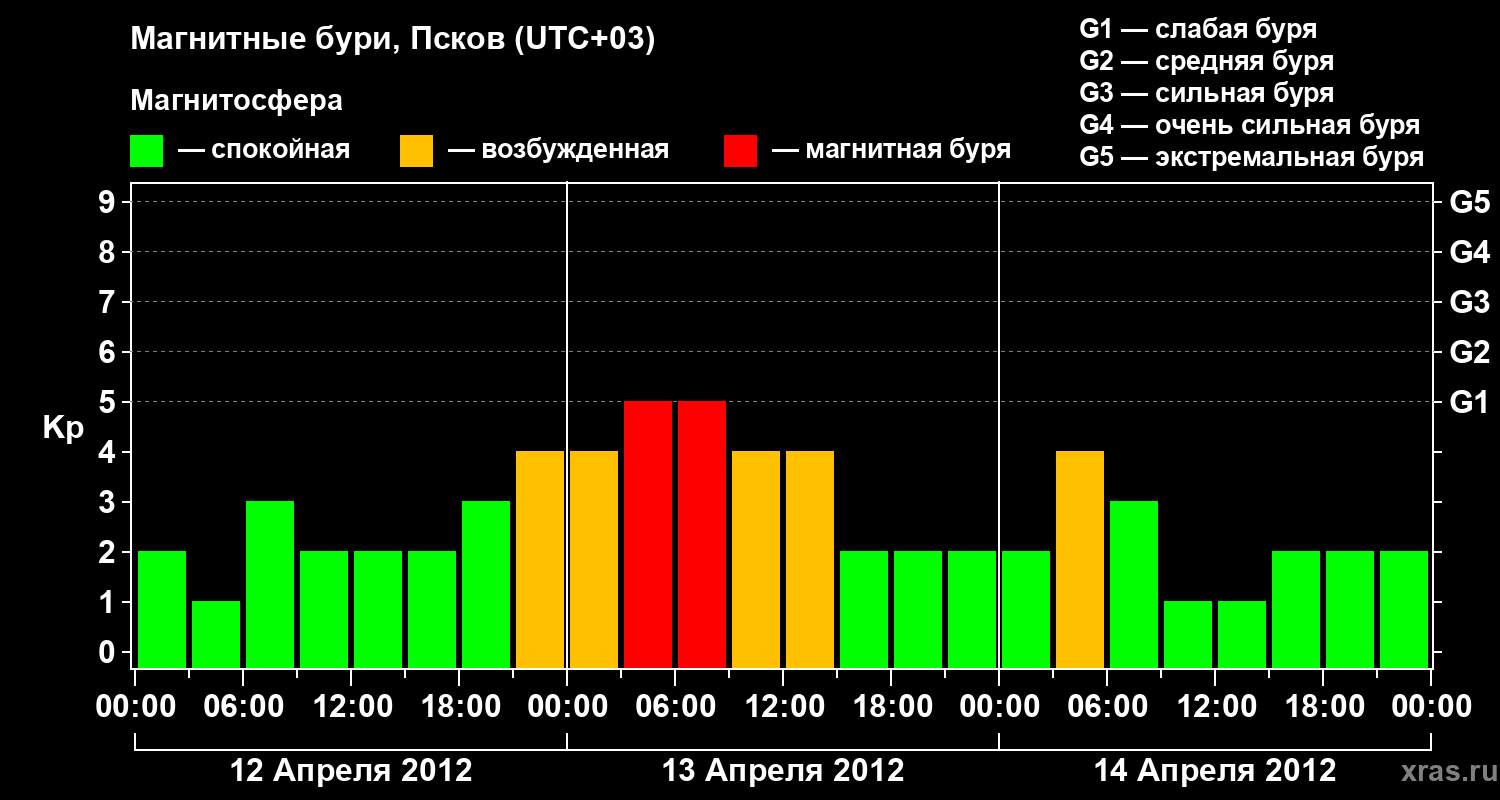Click the 12:00 time label for 13 April
The width and height of the screenshot is (1500, 800).
tap(783, 706)
